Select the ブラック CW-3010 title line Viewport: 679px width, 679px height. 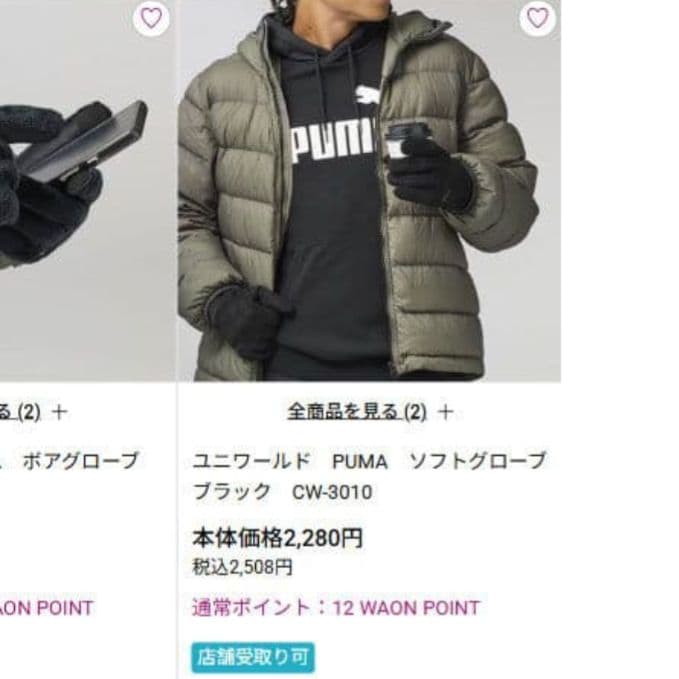coord(282,492)
